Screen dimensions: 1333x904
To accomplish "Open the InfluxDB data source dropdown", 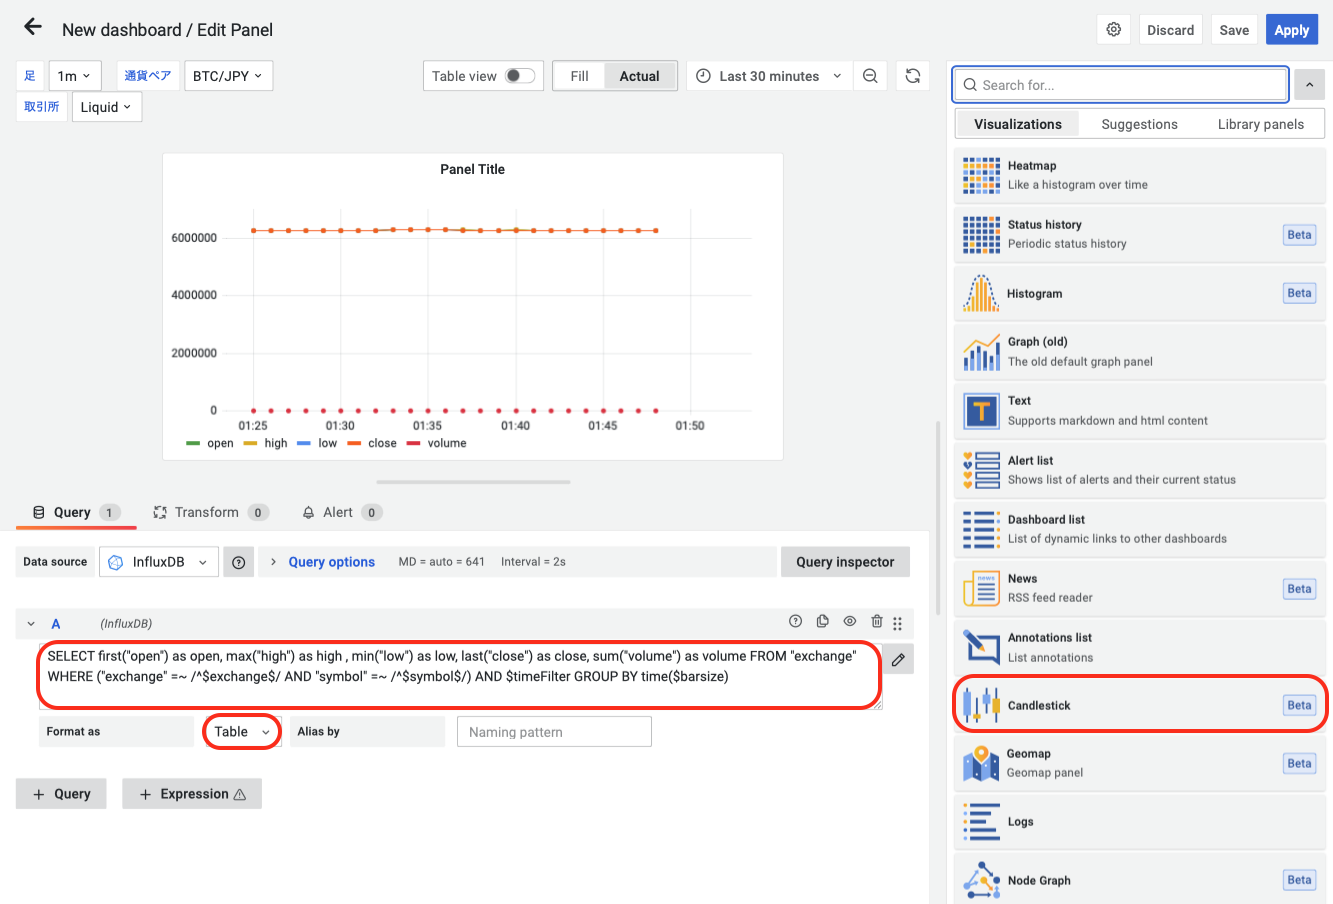I will pyautogui.click(x=159, y=562).
